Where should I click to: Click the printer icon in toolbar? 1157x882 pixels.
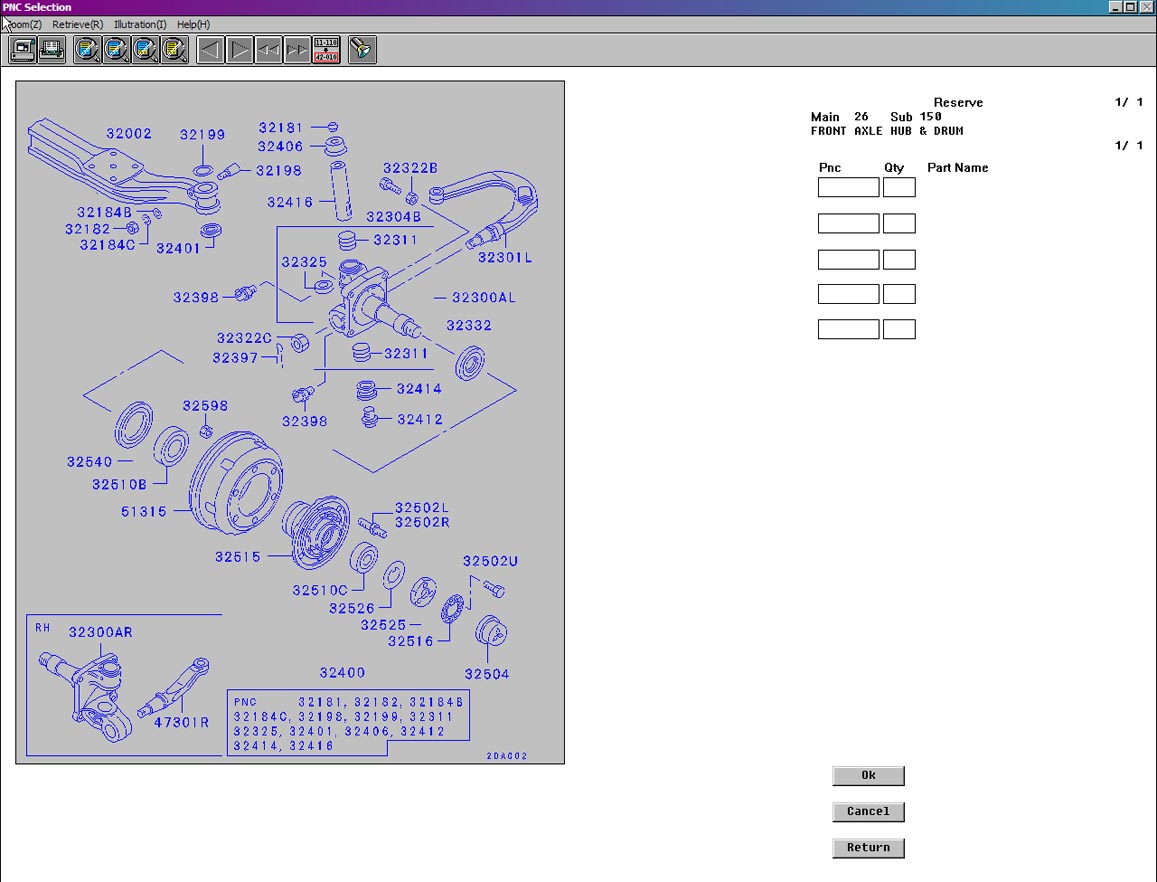click(51, 49)
